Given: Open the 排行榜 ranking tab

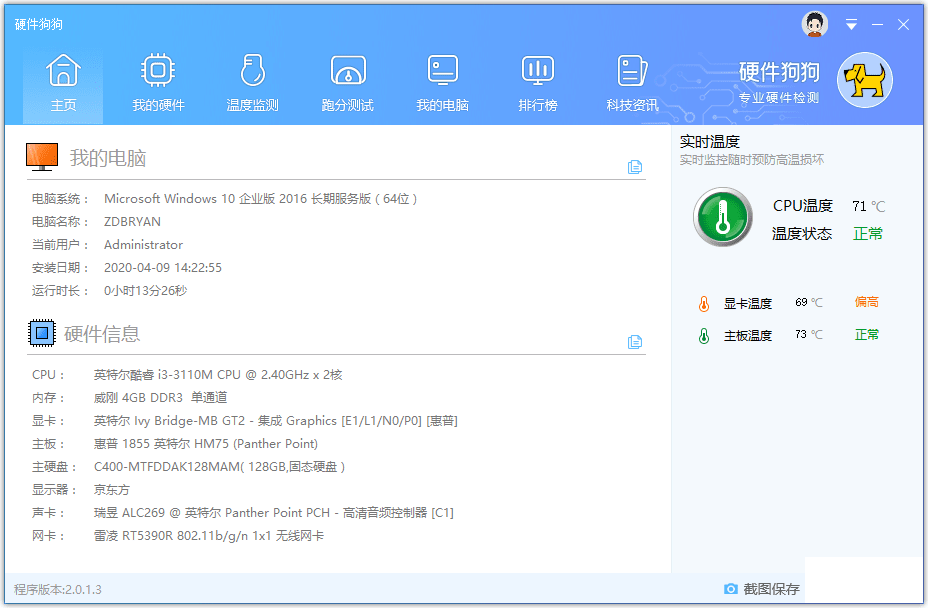Looking at the screenshot, I should 537,83.
